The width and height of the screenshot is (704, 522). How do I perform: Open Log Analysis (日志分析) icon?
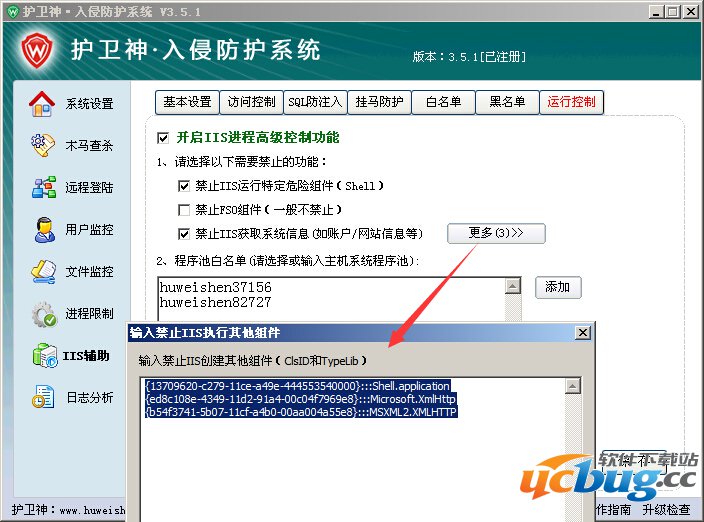click(x=43, y=397)
